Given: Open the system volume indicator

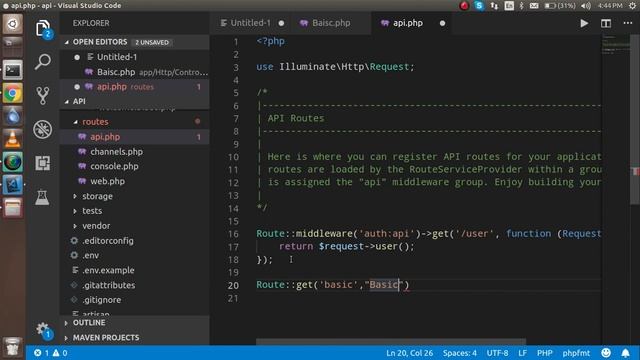Looking at the screenshot, I should coord(586,6).
